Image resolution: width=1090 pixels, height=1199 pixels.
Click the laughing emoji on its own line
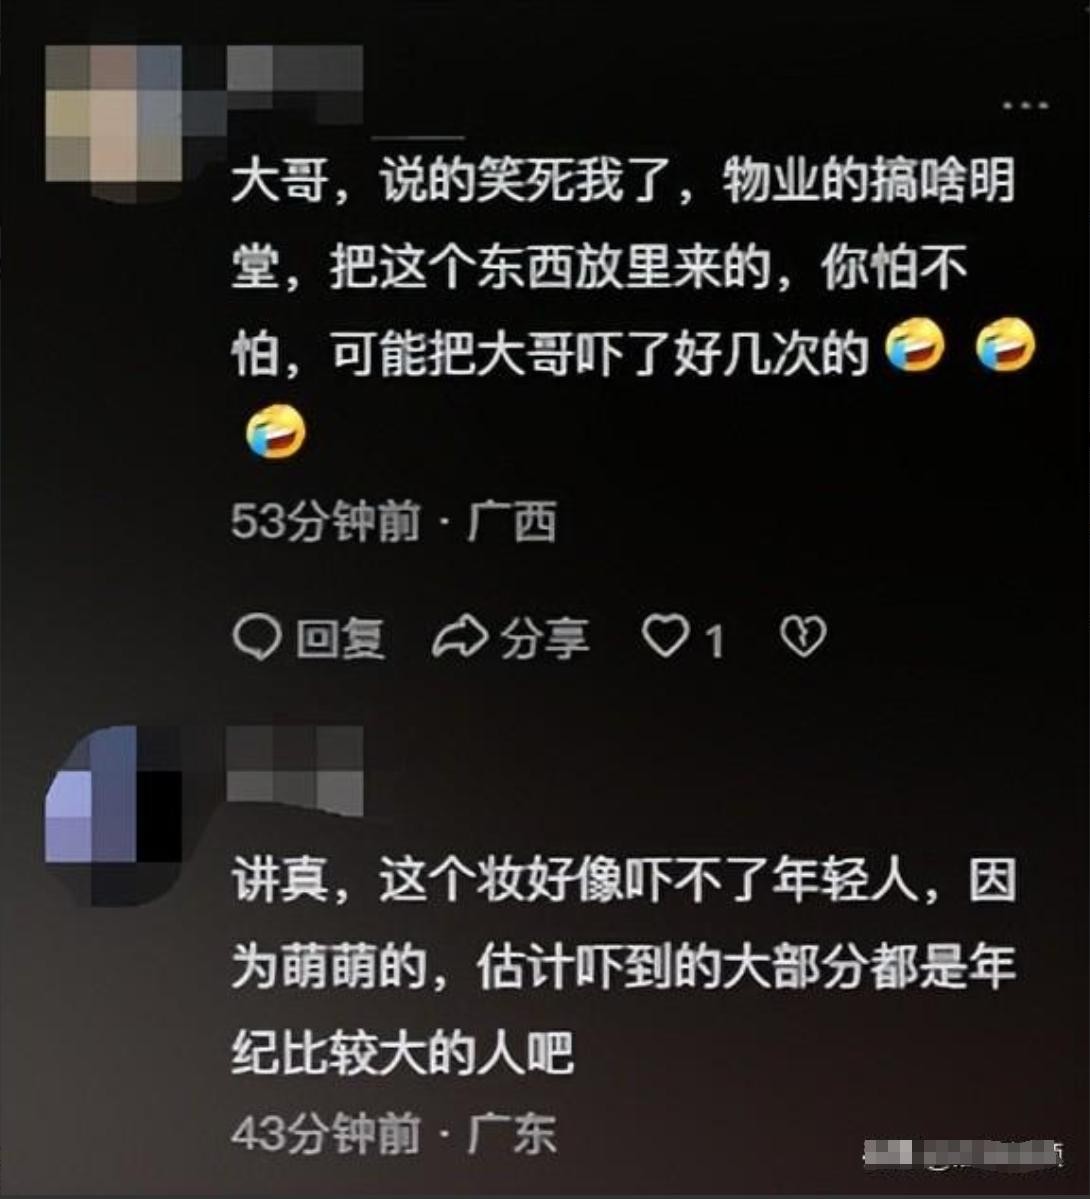(x=276, y=431)
